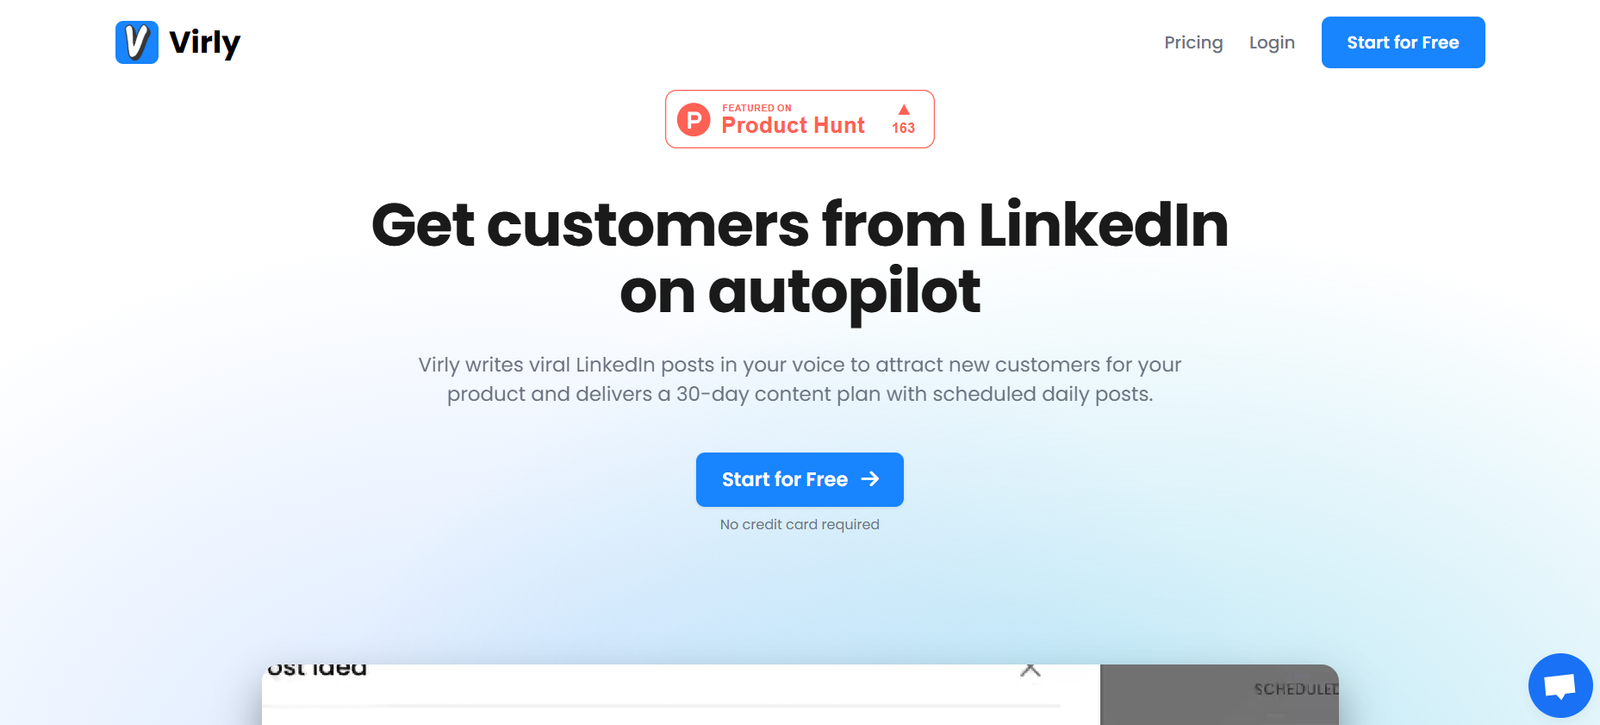Image resolution: width=1600 pixels, height=725 pixels.
Task: Click the Product Hunt P circle icon
Action: [x=694, y=120]
